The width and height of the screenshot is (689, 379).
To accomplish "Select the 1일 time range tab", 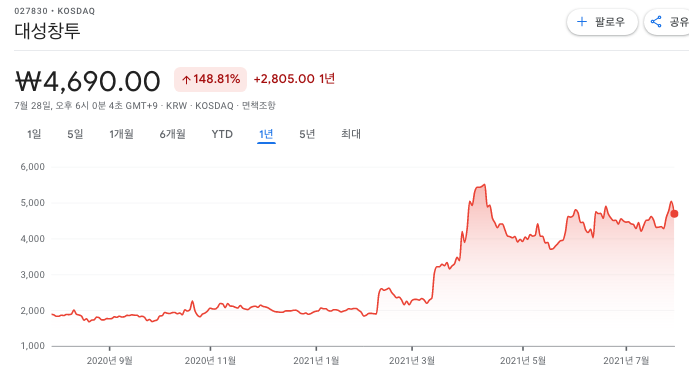I will (34, 134).
